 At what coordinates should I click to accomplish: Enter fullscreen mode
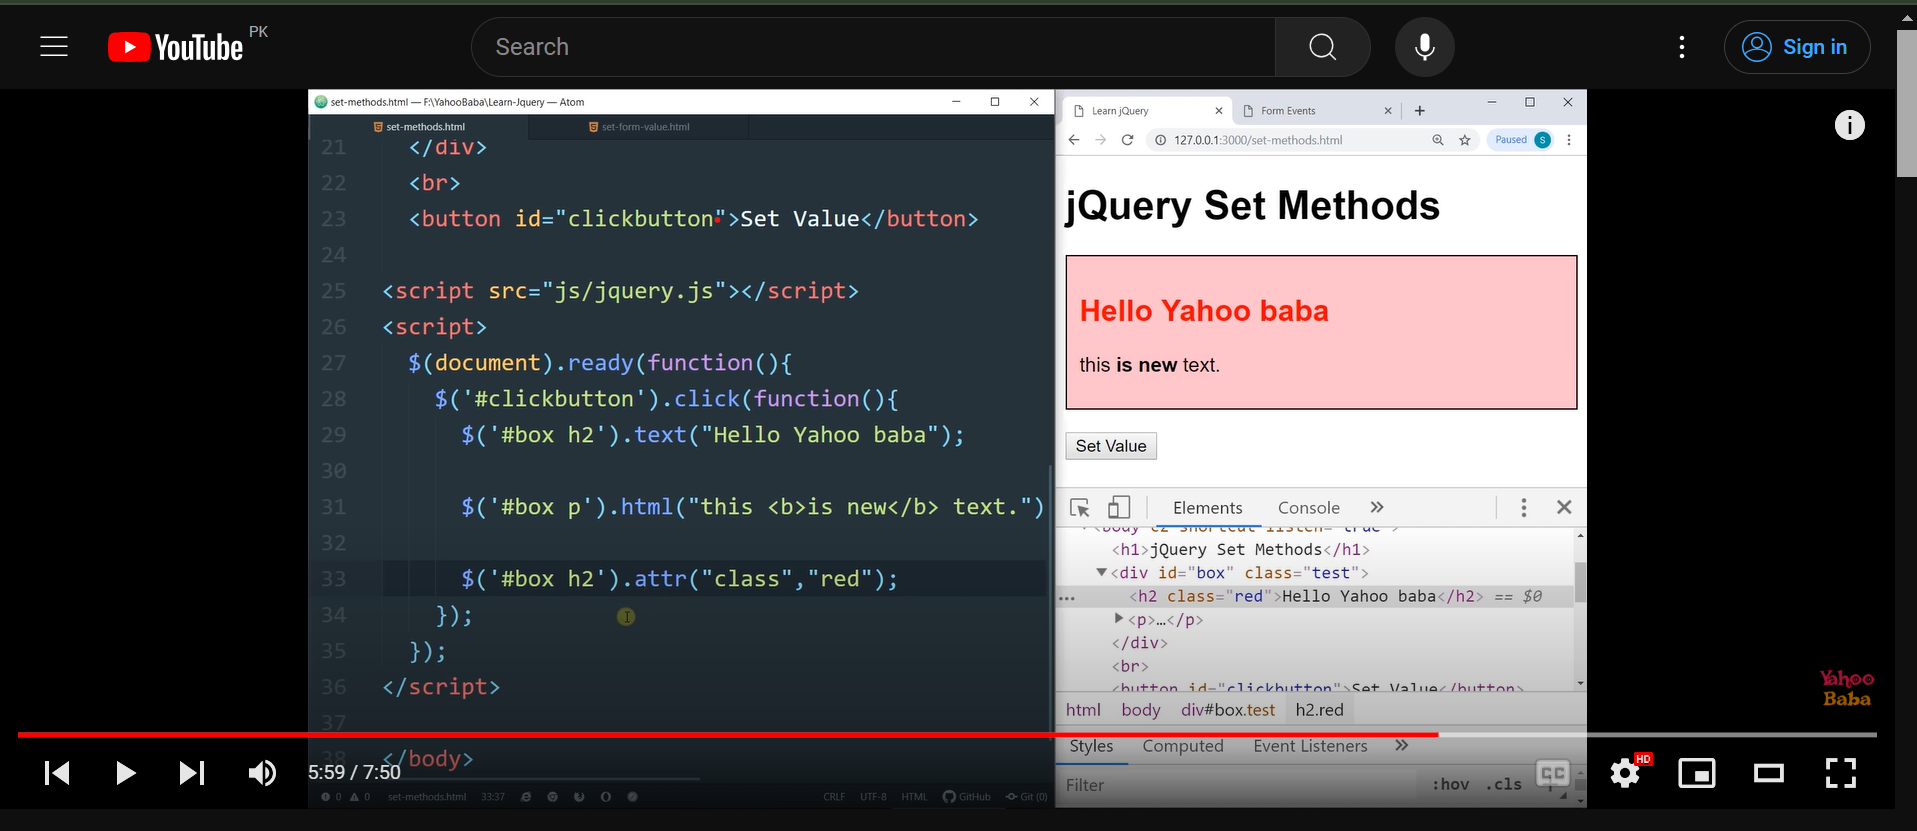click(x=1840, y=773)
